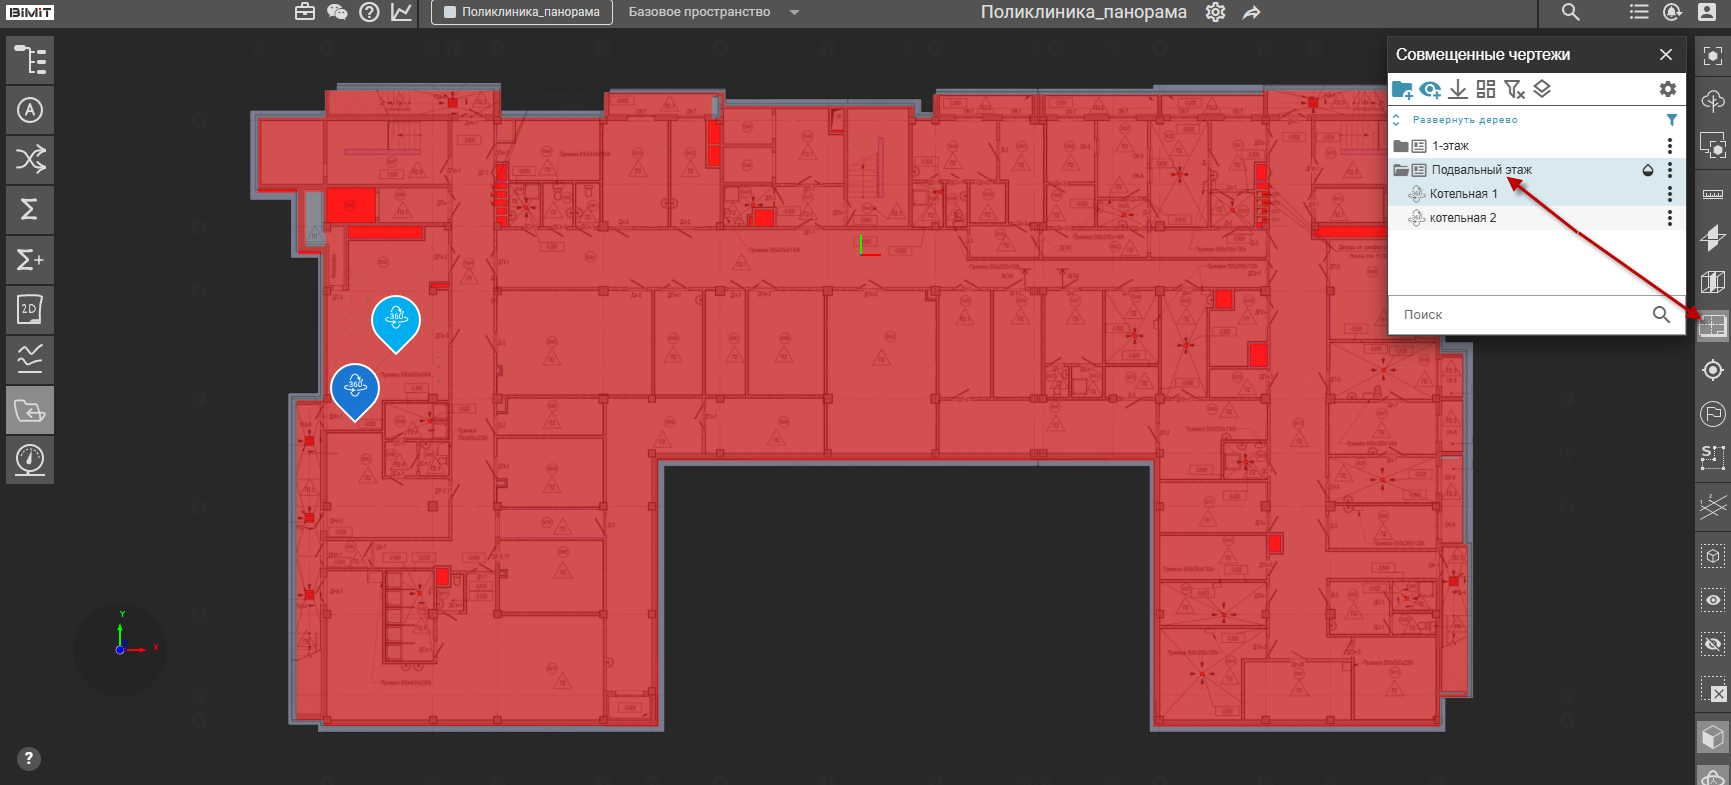The height and width of the screenshot is (785, 1731).
Task: Click the help question mark in top bar
Action: [x=369, y=12]
